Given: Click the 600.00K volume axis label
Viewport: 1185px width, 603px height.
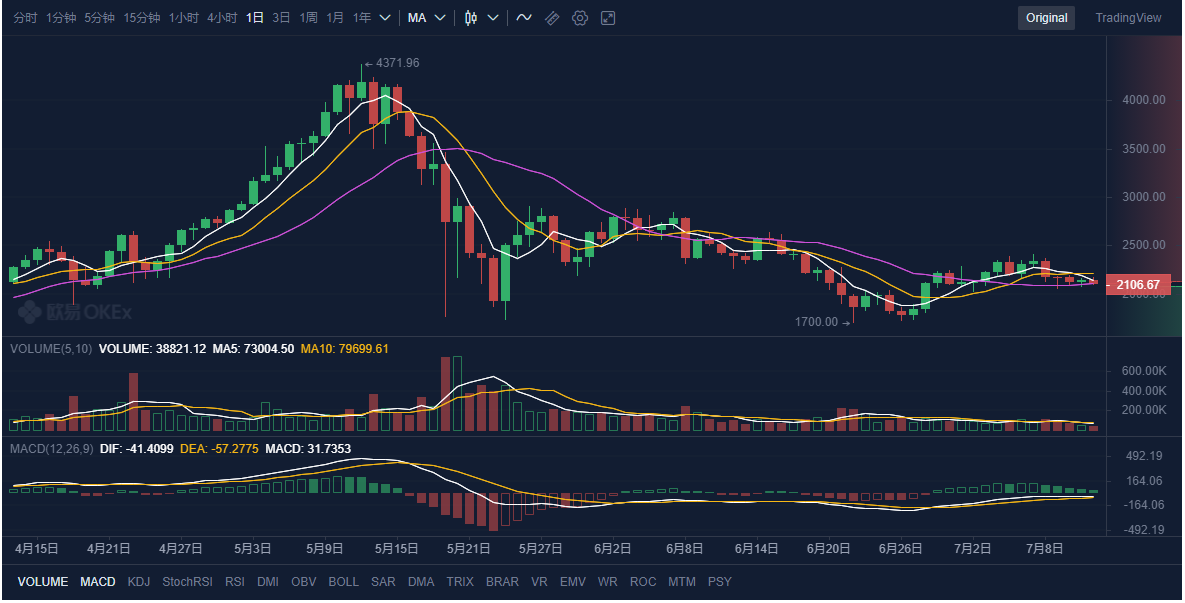Looking at the screenshot, I should (x=1145, y=371).
